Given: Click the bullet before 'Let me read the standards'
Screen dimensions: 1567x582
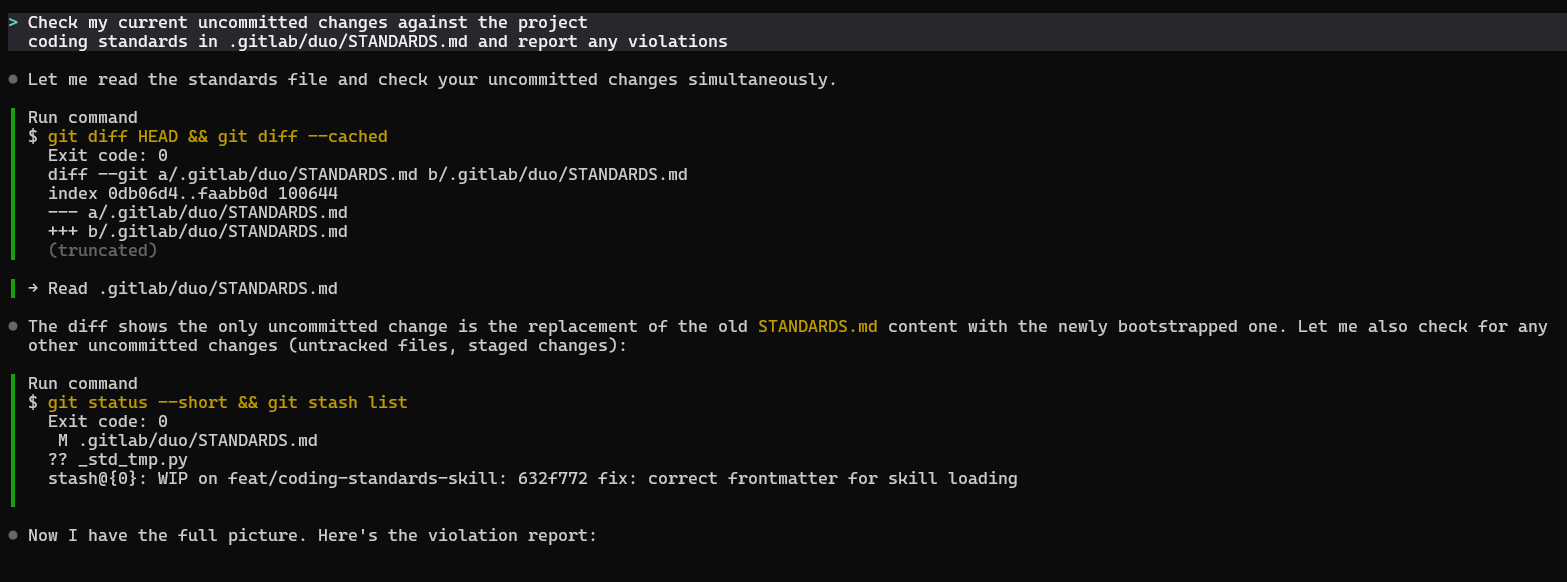Looking at the screenshot, I should pyautogui.click(x=12, y=79).
